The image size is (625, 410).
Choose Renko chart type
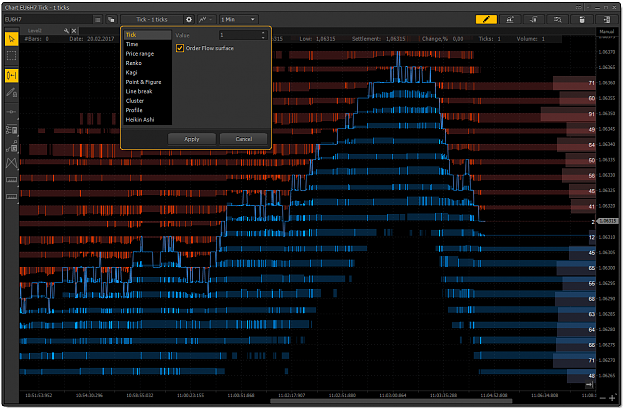[147, 63]
